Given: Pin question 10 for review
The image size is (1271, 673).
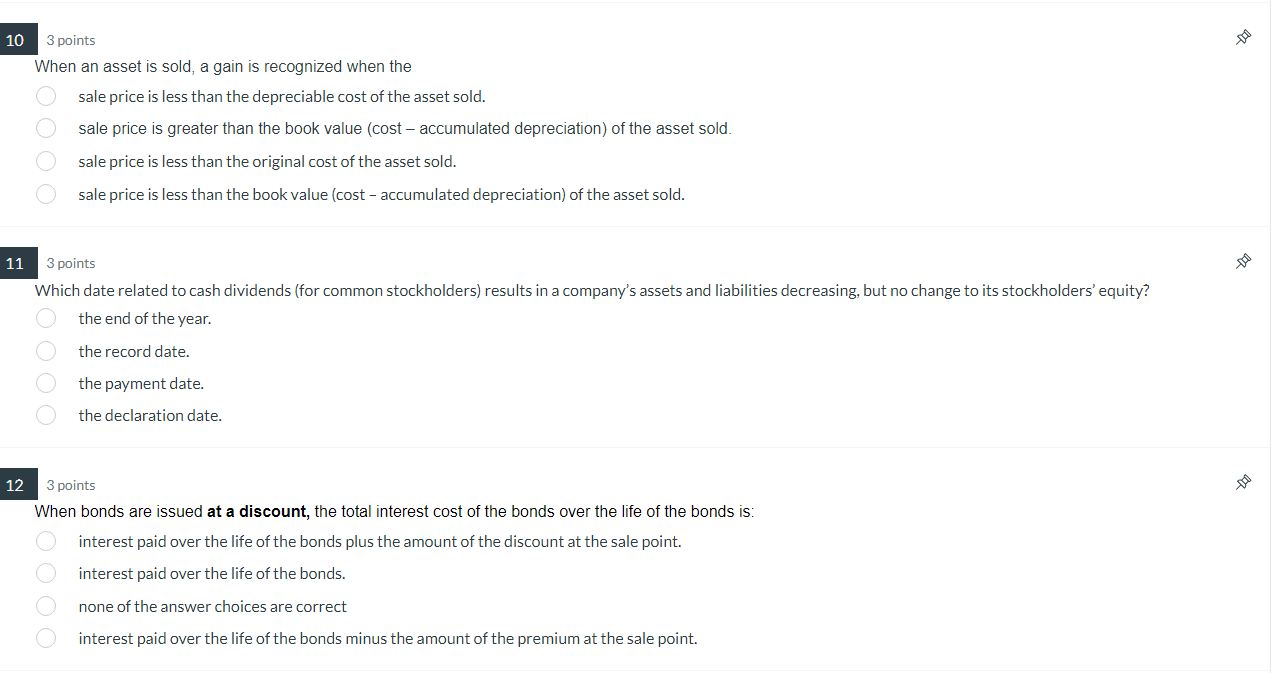Looking at the screenshot, I should tap(1243, 36).
